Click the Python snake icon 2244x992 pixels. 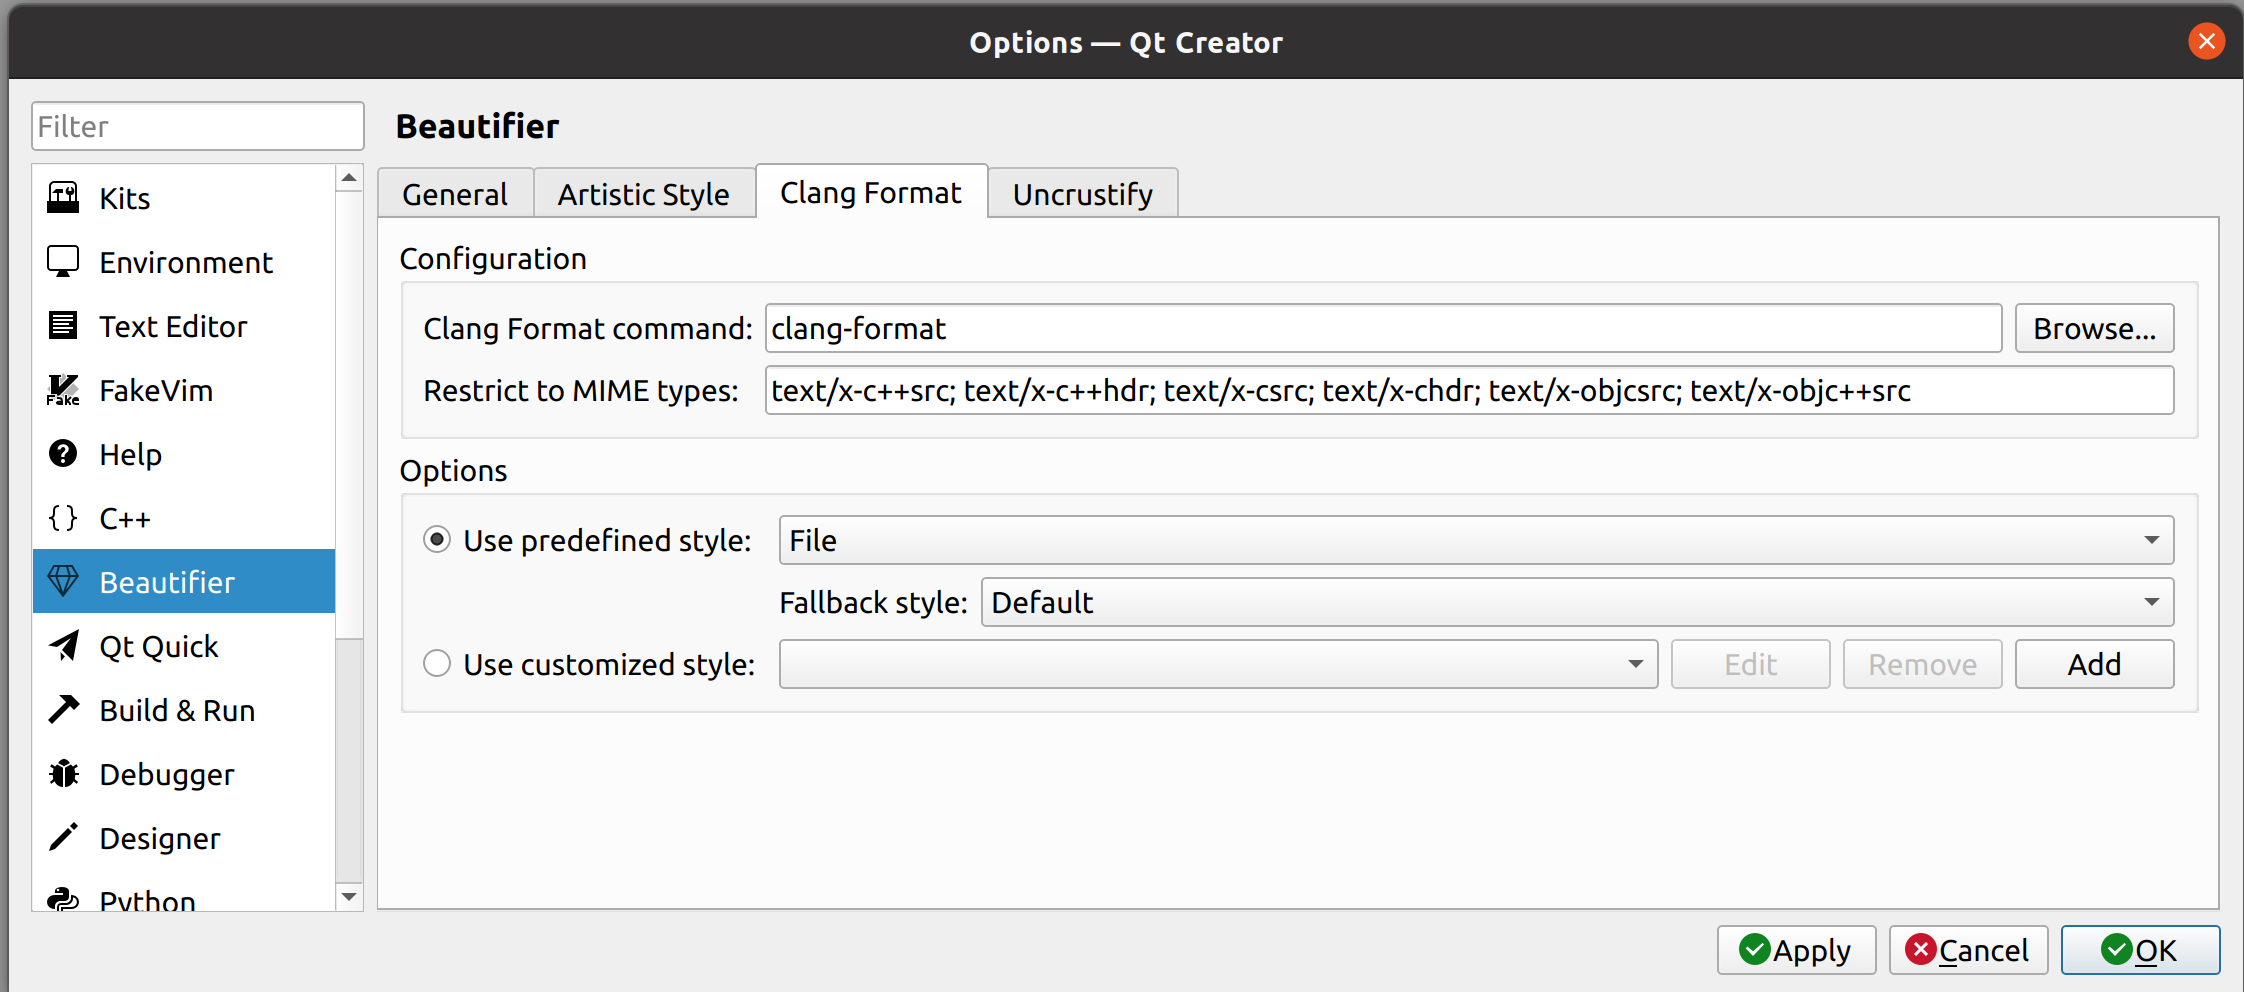click(63, 899)
